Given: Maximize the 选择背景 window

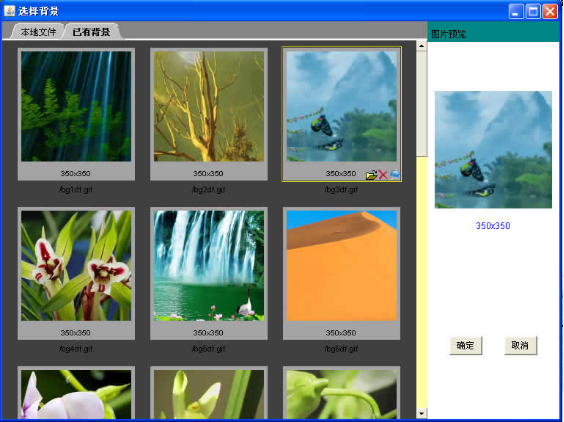Looking at the screenshot, I should (x=533, y=11).
